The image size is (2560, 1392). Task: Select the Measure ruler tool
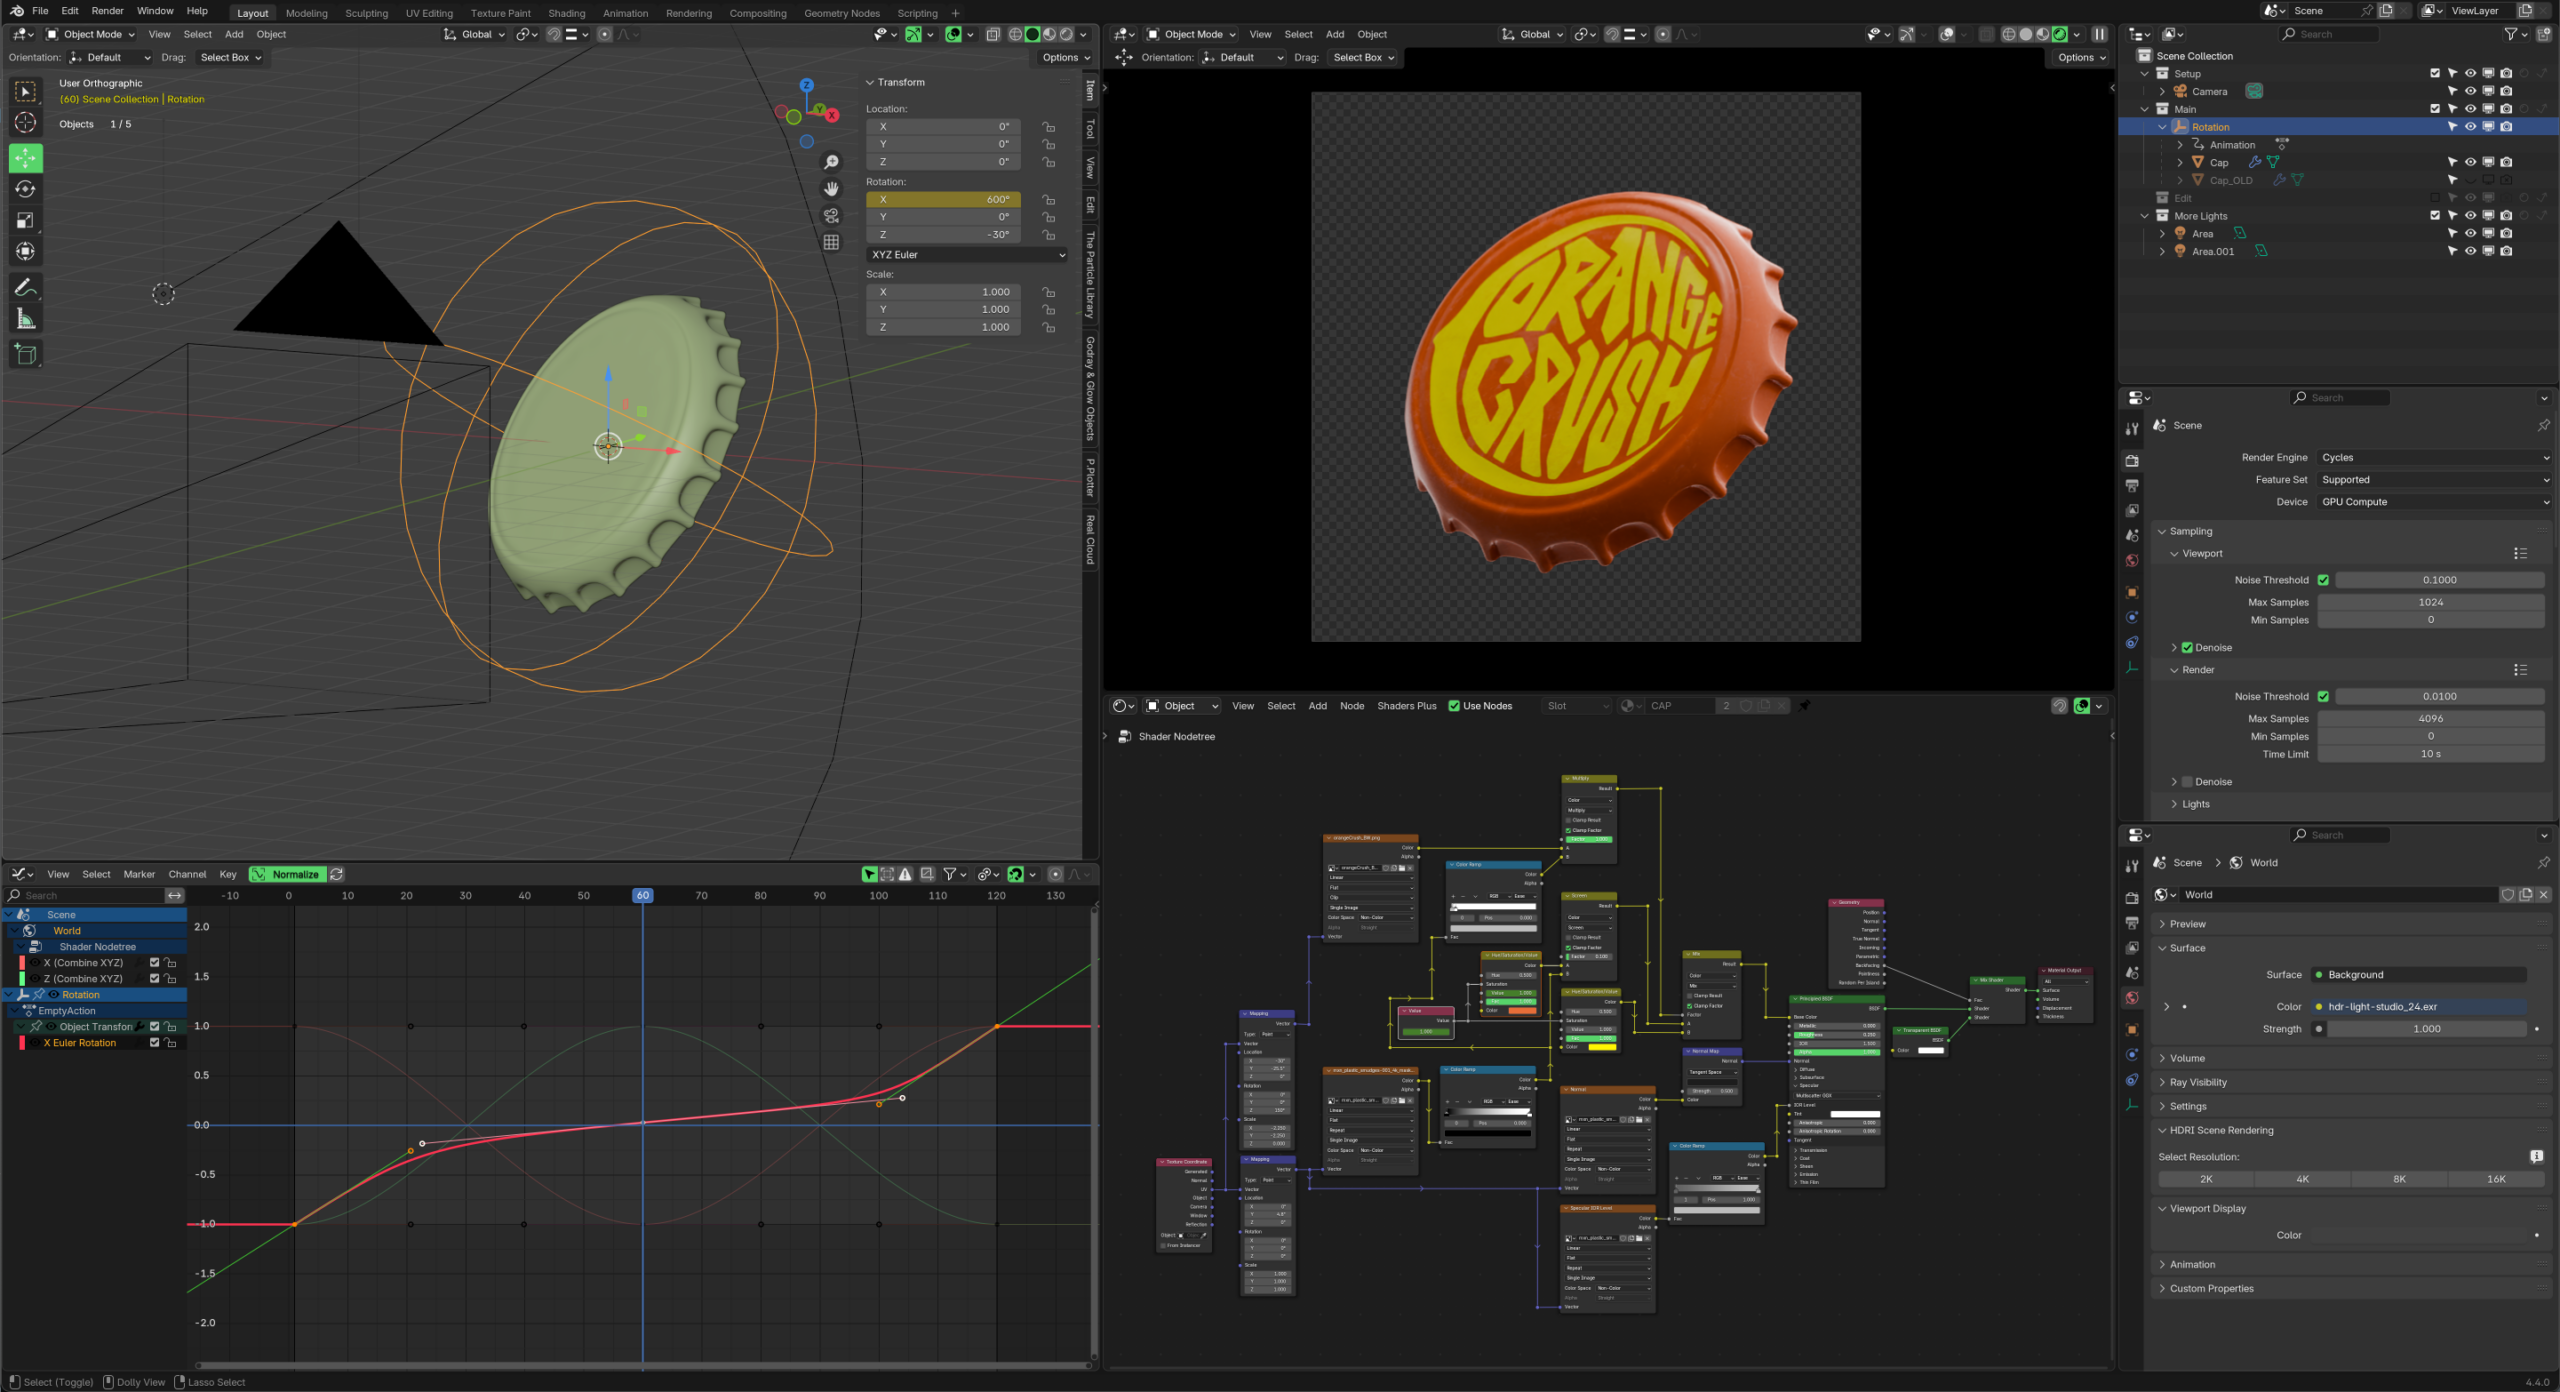coord(26,320)
